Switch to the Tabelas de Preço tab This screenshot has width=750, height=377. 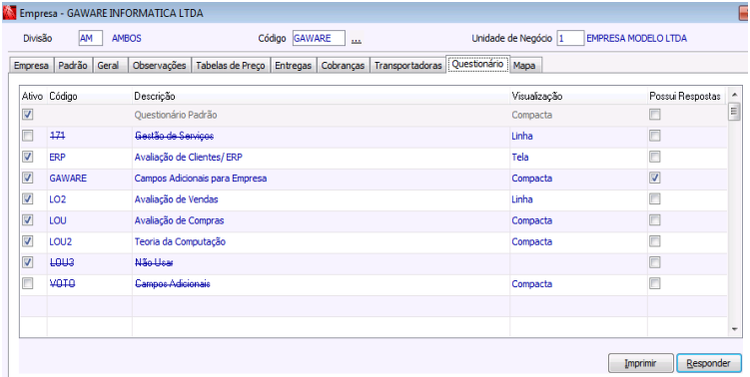pyautogui.click(x=232, y=66)
